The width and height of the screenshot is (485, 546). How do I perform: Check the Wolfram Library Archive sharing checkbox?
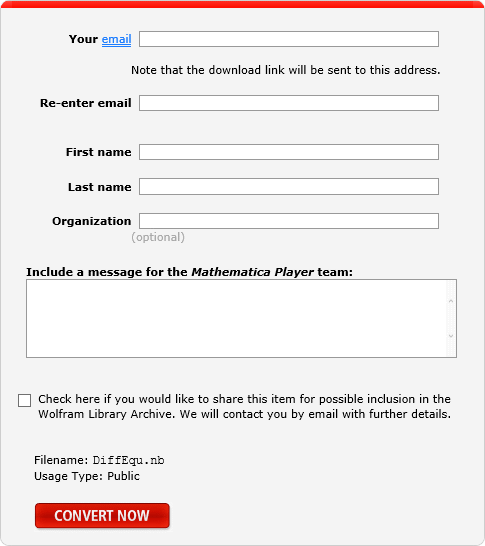[x=24, y=400]
